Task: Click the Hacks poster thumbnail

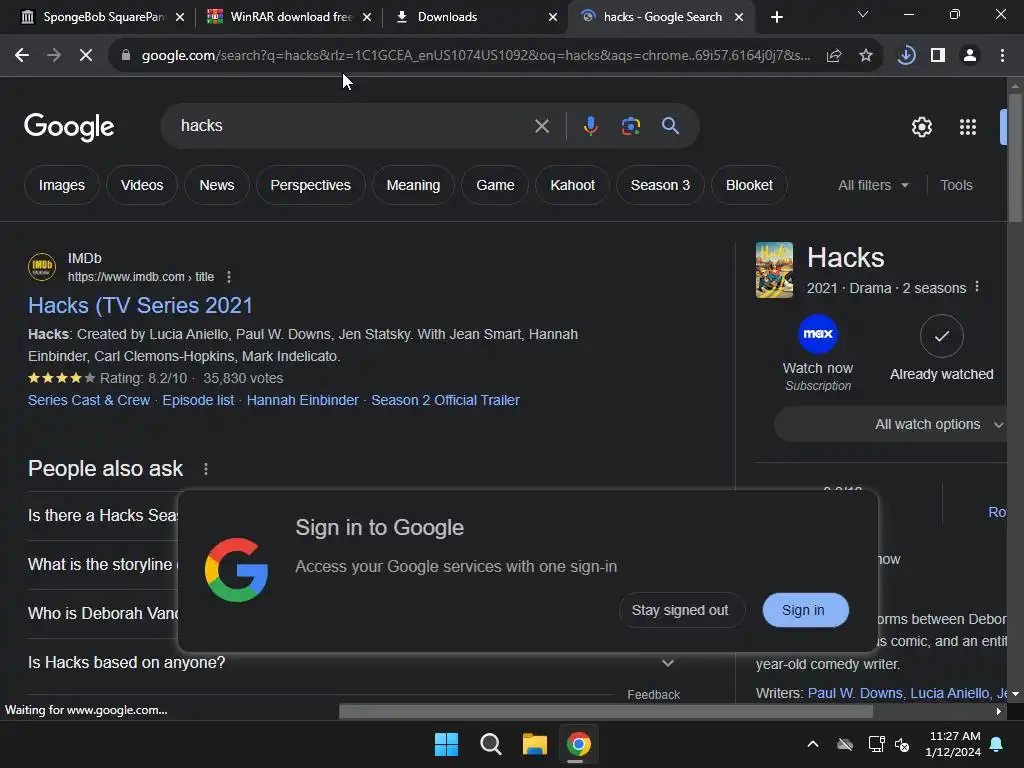Action: [775, 270]
